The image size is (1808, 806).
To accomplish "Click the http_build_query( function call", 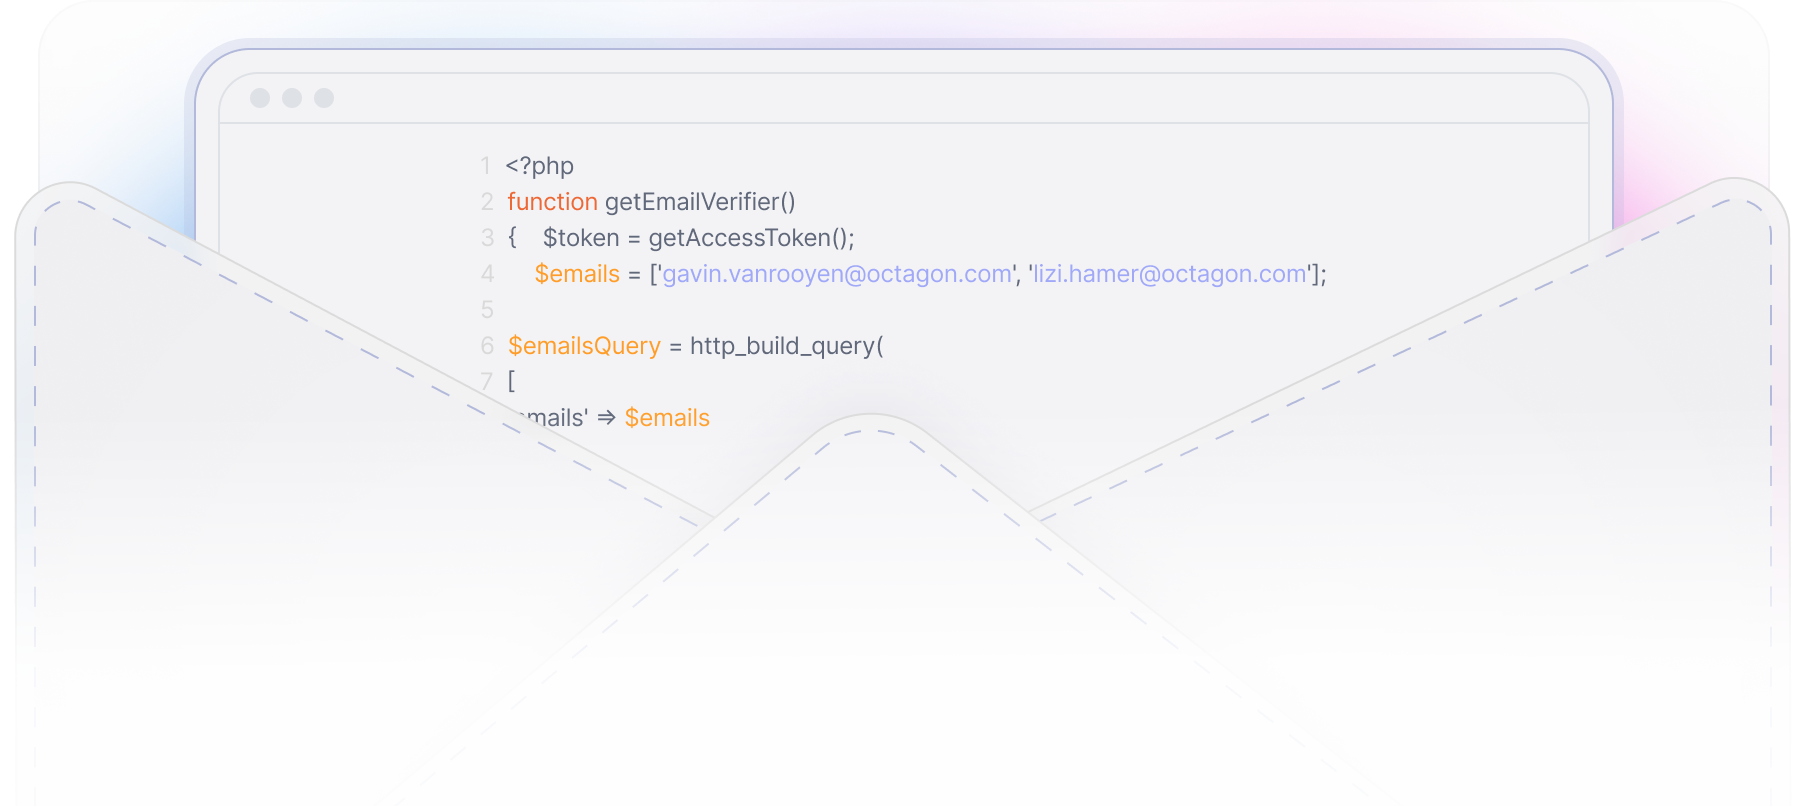I will click(787, 346).
